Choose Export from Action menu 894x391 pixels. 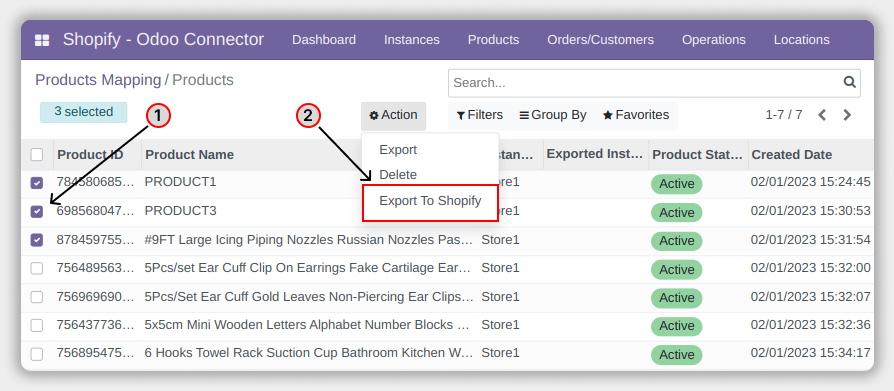pyautogui.click(x=398, y=150)
